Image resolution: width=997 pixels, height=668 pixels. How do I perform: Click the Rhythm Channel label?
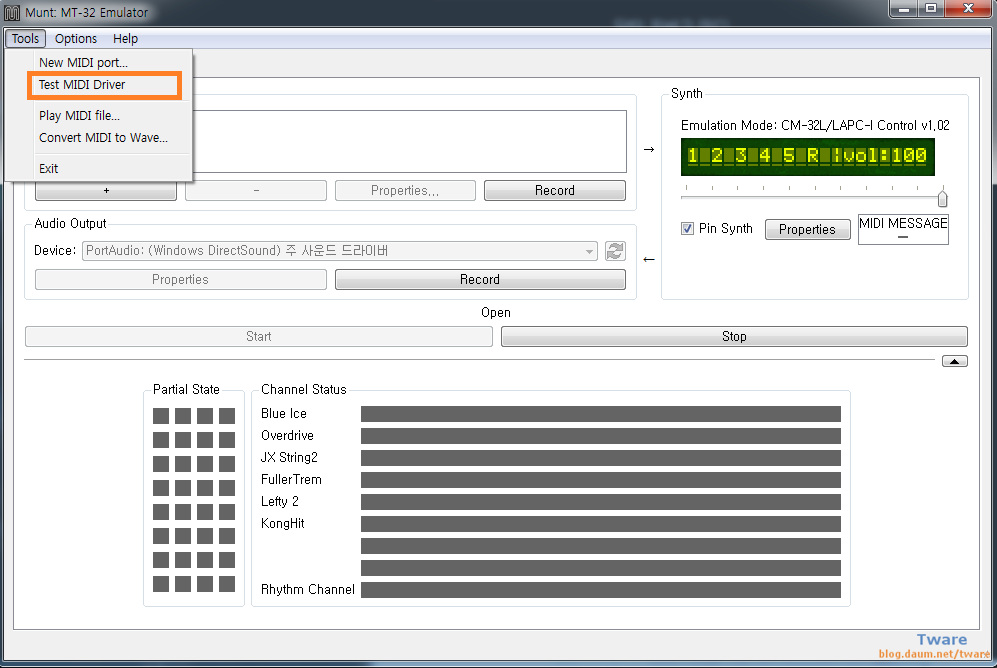[x=308, y=590]
